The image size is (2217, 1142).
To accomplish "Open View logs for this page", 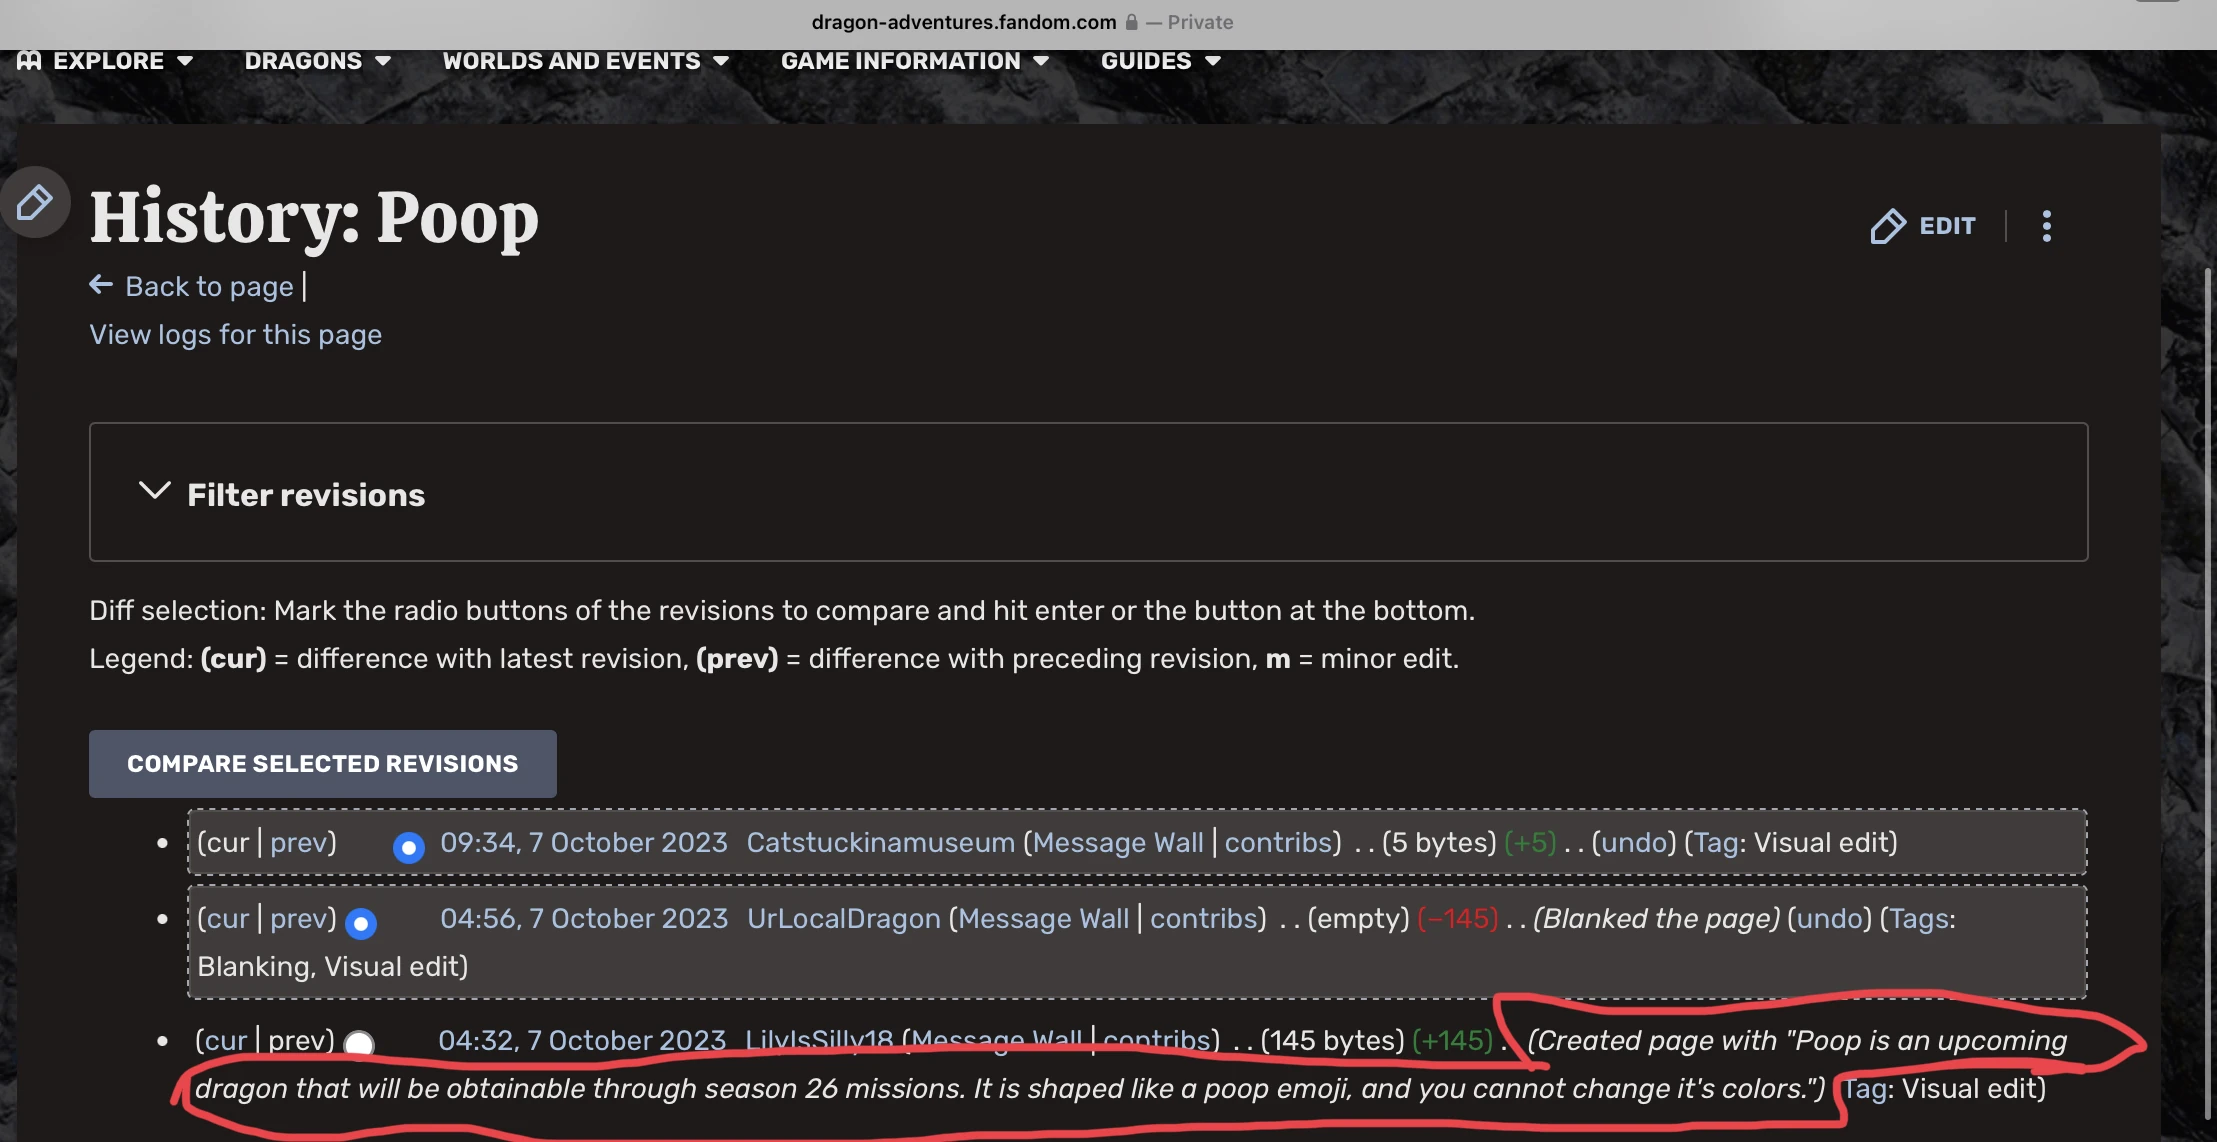I will tap(235, 334).
